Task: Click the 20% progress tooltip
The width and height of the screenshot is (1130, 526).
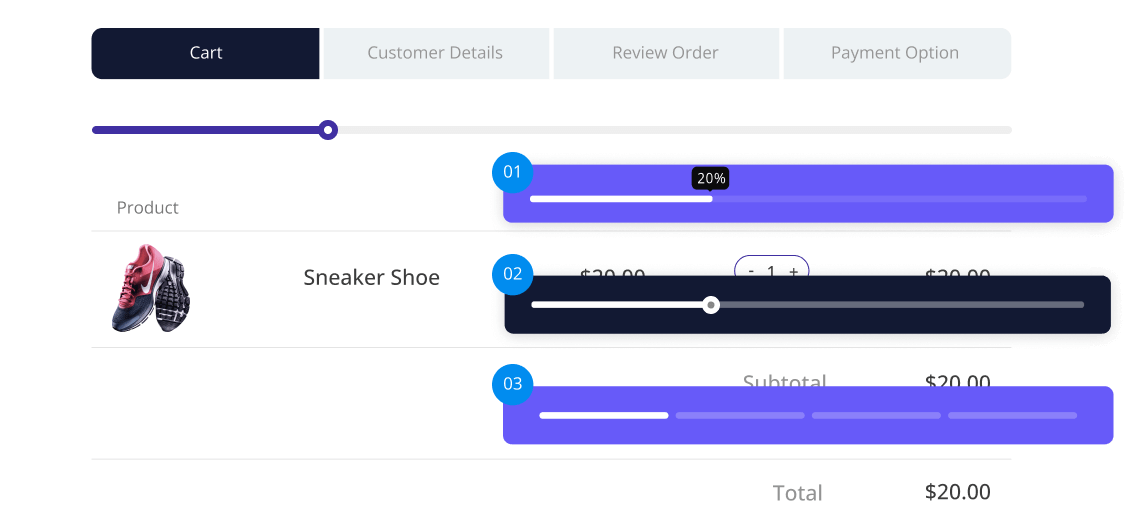Action: 711,179
